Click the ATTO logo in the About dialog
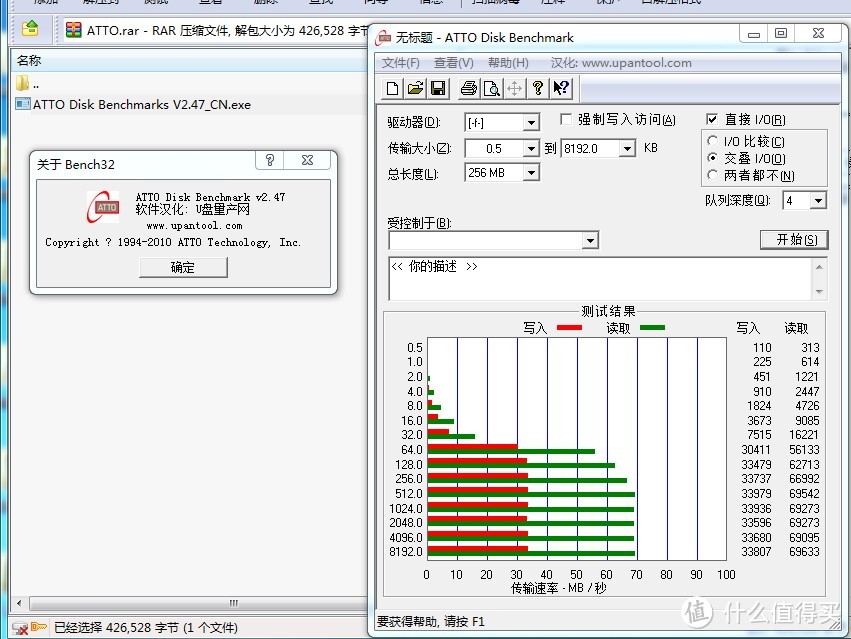This screenshot has width=851, height=639. (103, 207)
